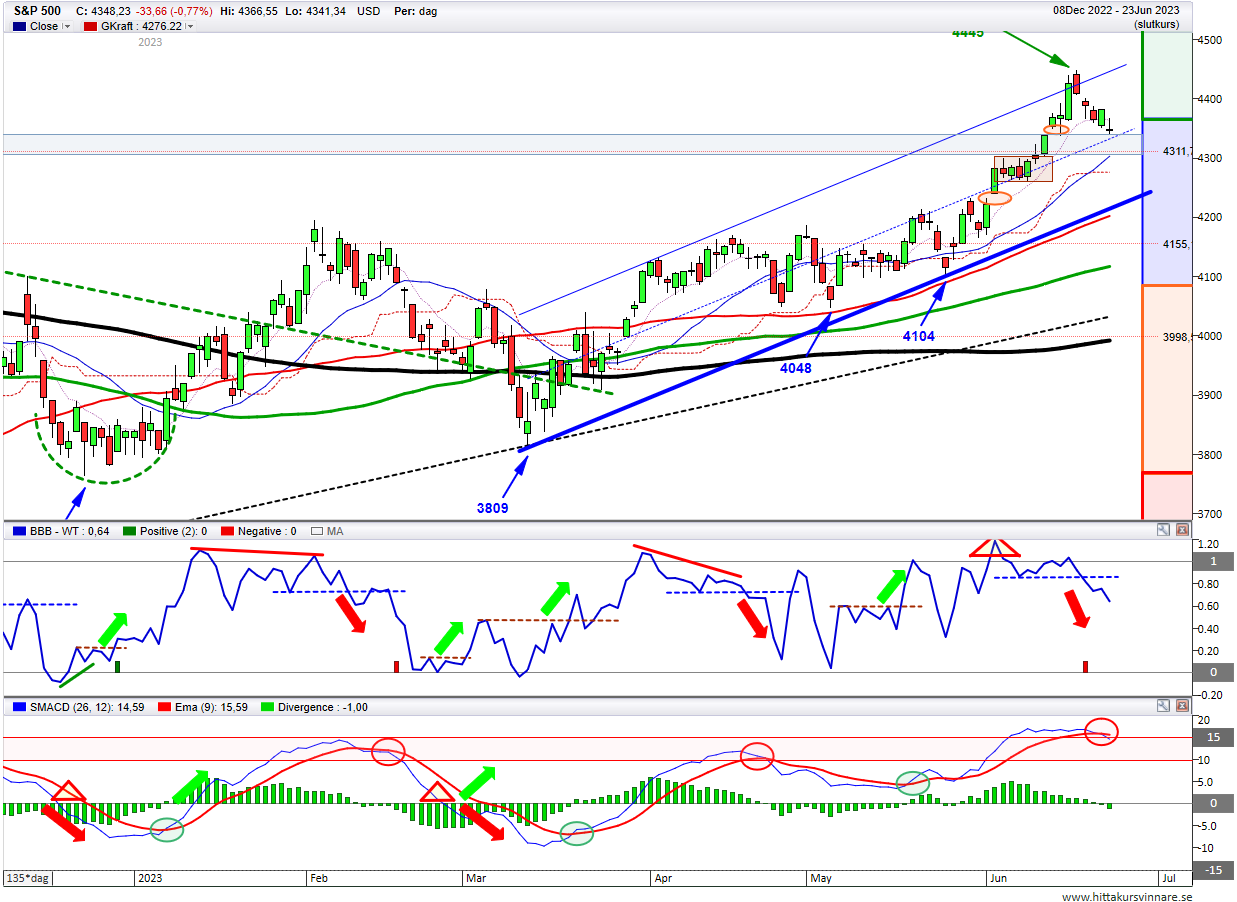
Task: Close the SMACD indicator panel with the red X
Action: point(1182,706)
